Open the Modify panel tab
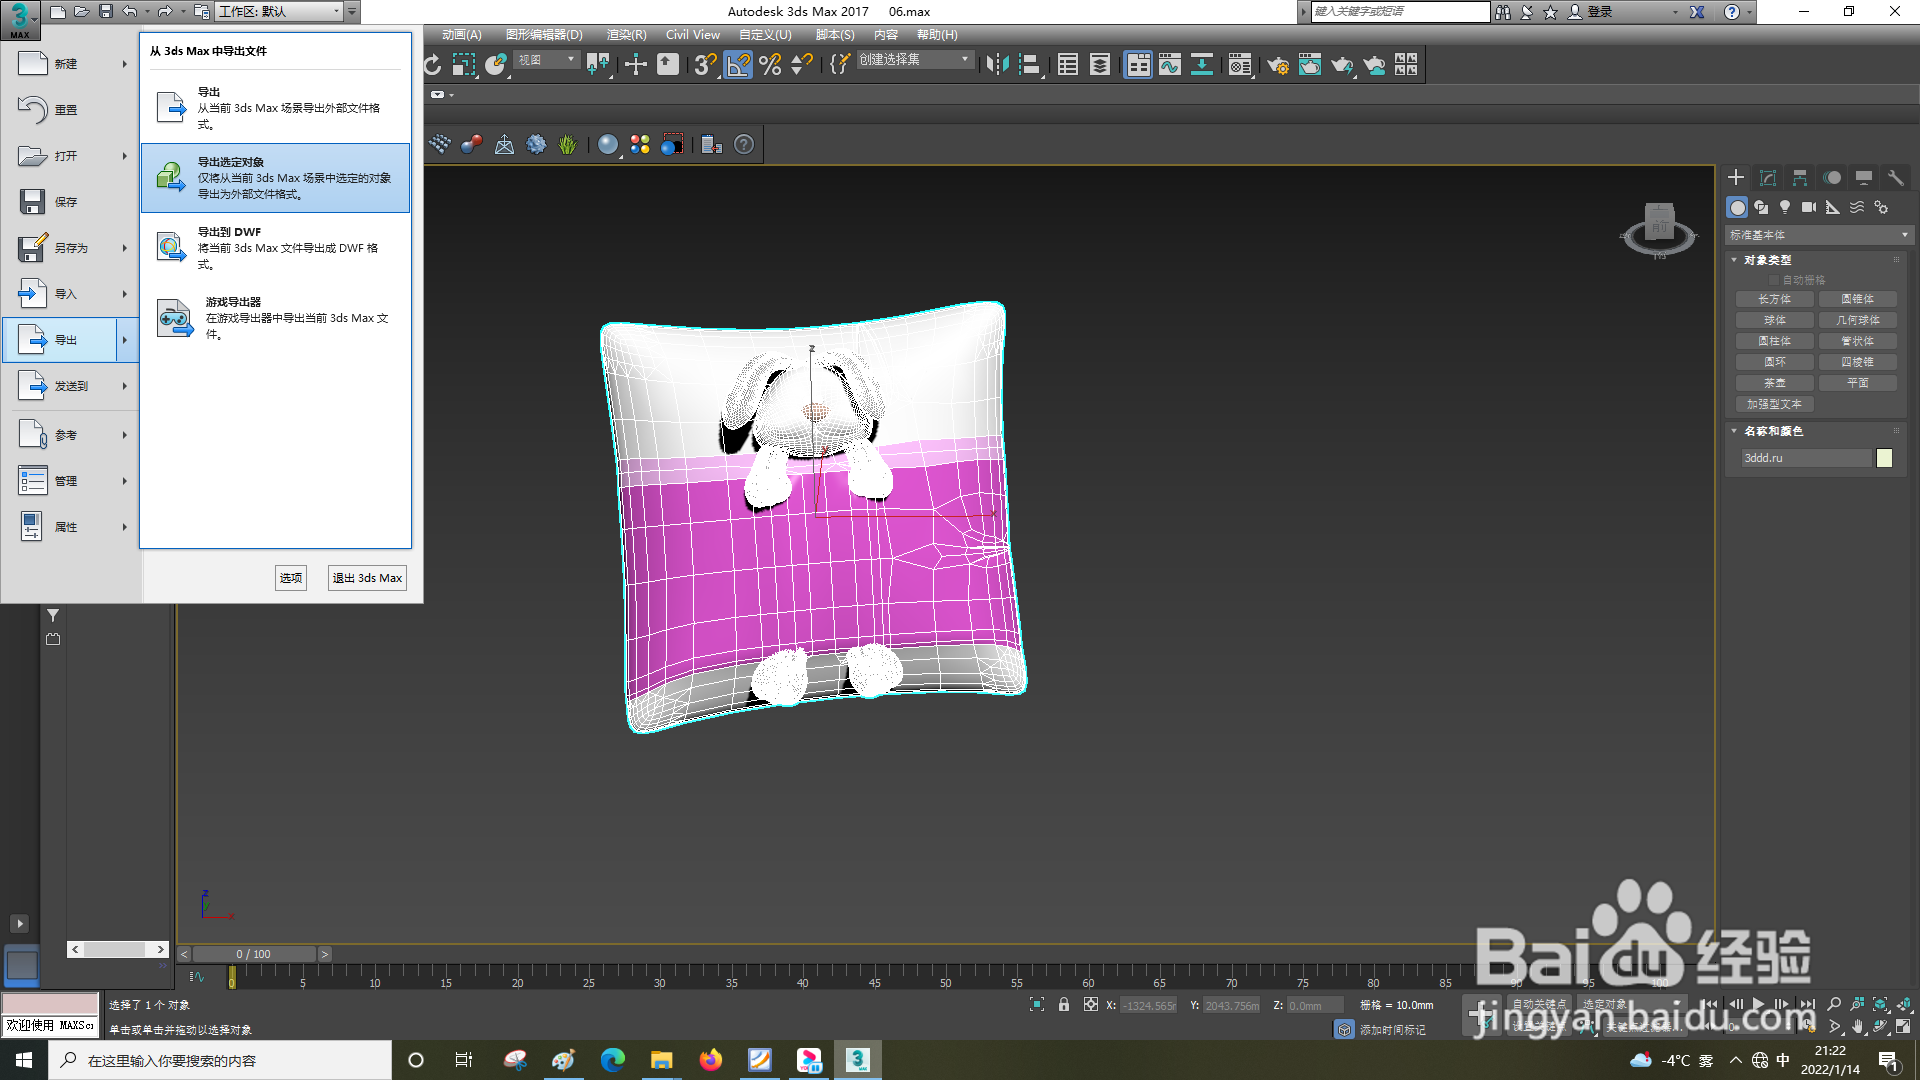The width and height of the screenshot is (1920, 1082). tap(1768, 178)
